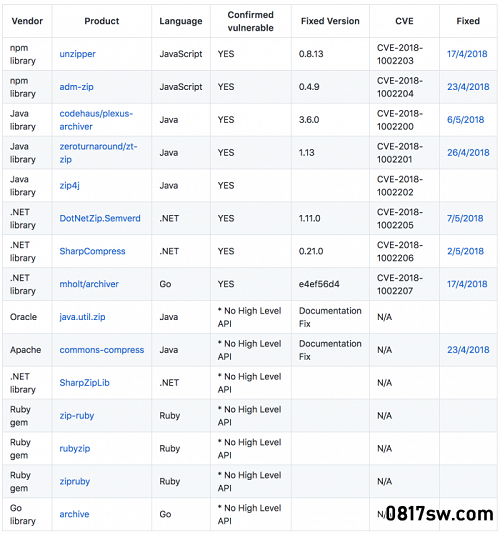Screen dimensions: 500x535
Task: Open the zipruby gem link
Action: 75,481
